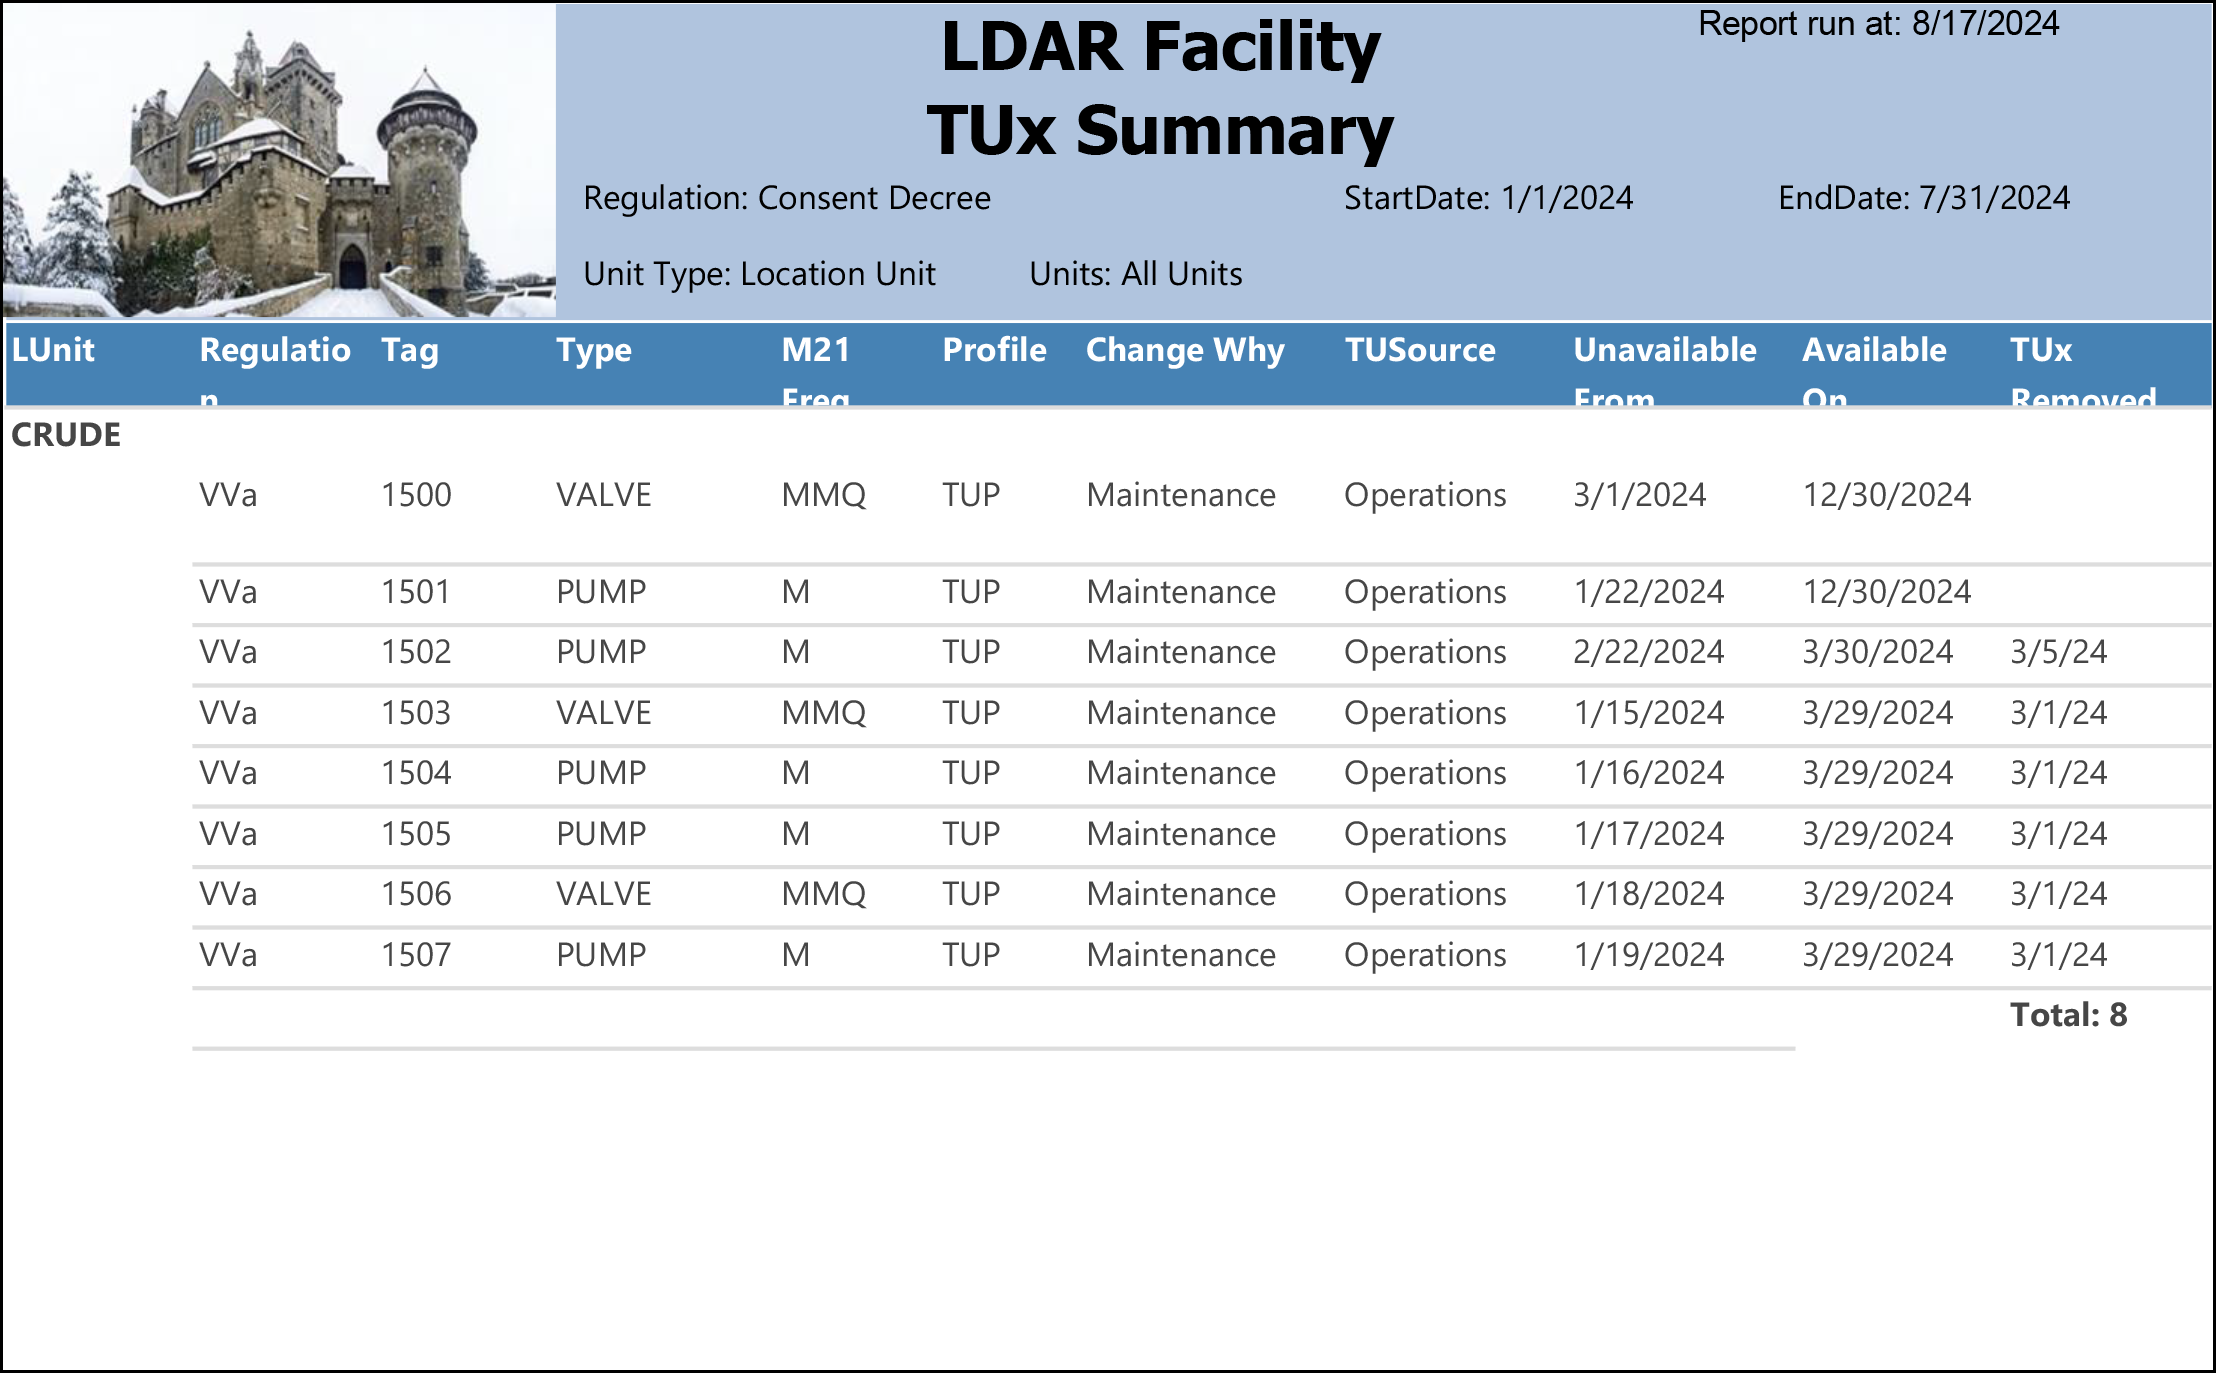Click the Tag column header
Viewport: 2216px width, 1373px height.
pyautogui.click(x=410, y=351)
